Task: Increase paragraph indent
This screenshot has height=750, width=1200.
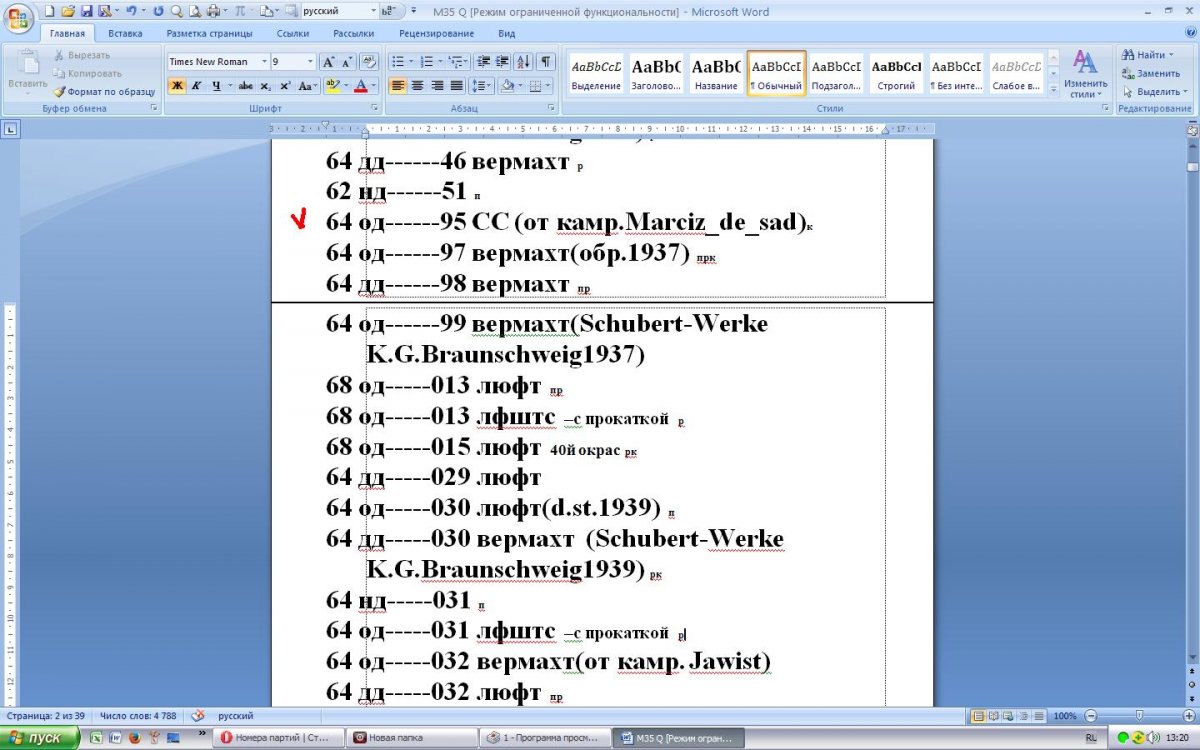Action: [x=503, y=62]
